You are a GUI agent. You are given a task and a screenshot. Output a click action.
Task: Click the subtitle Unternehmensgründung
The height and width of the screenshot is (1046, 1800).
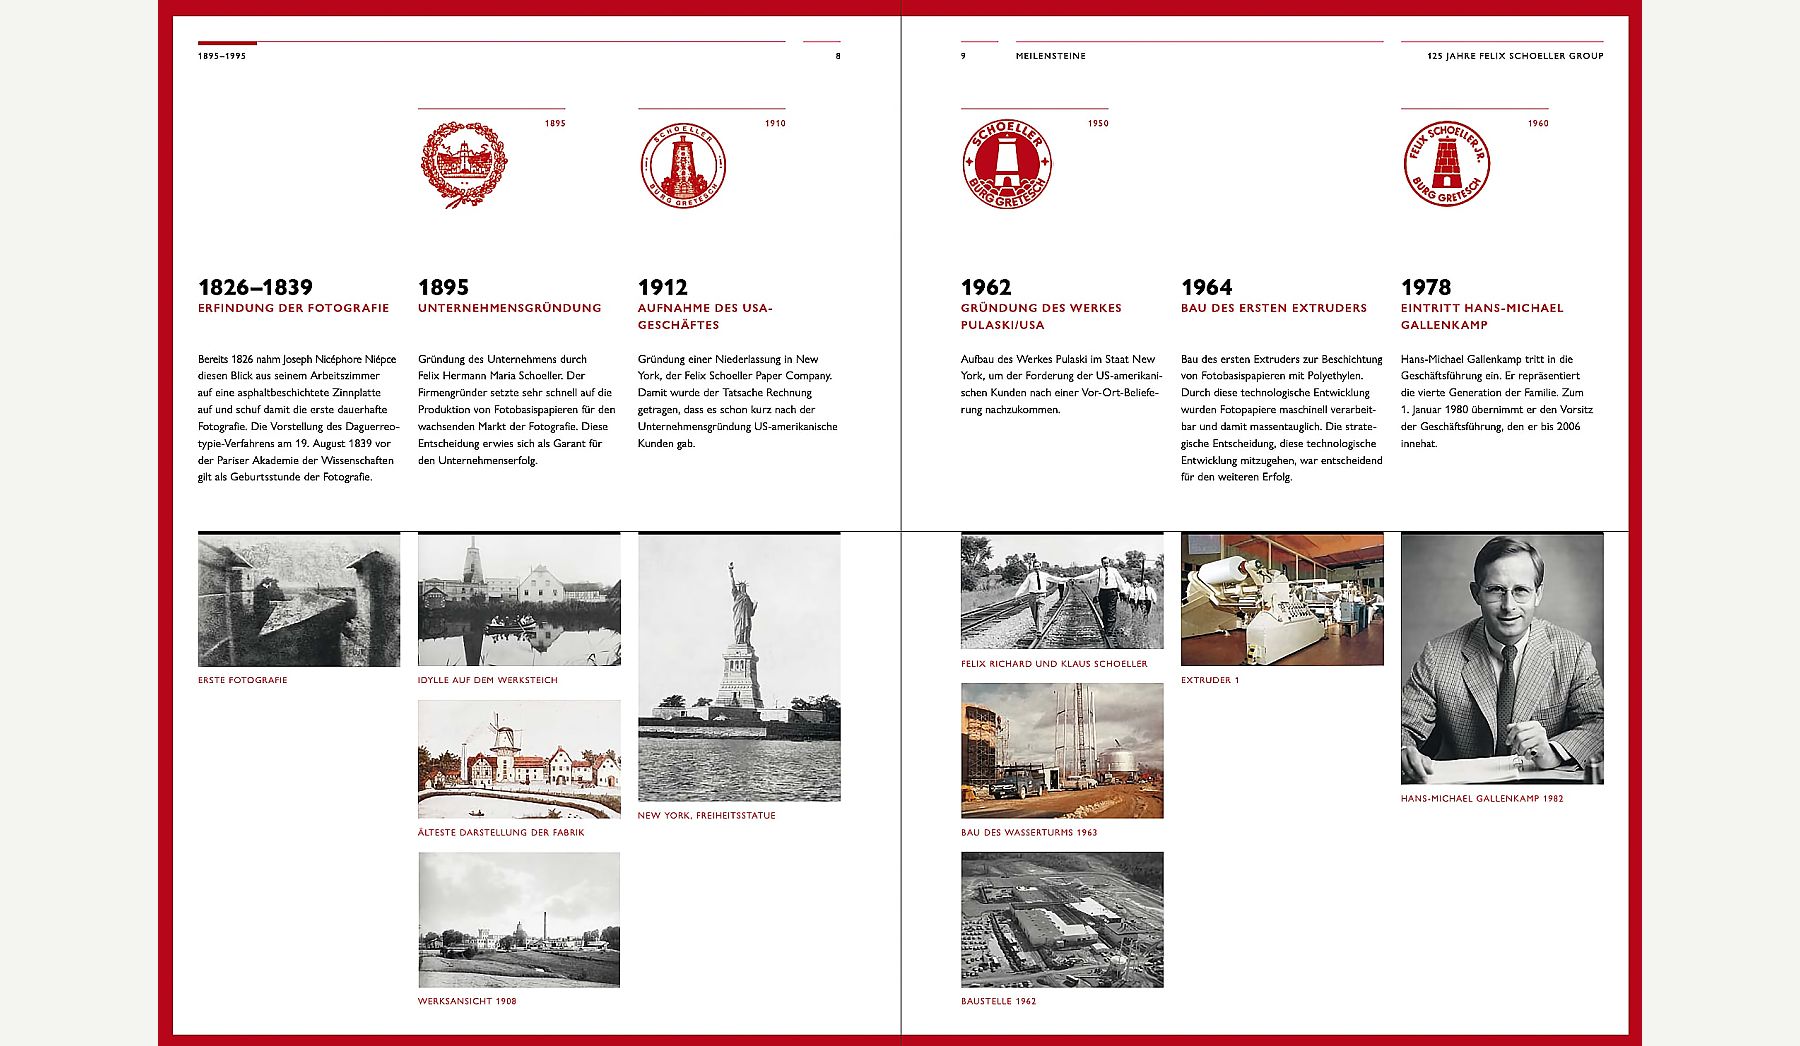tap(510, 308)
